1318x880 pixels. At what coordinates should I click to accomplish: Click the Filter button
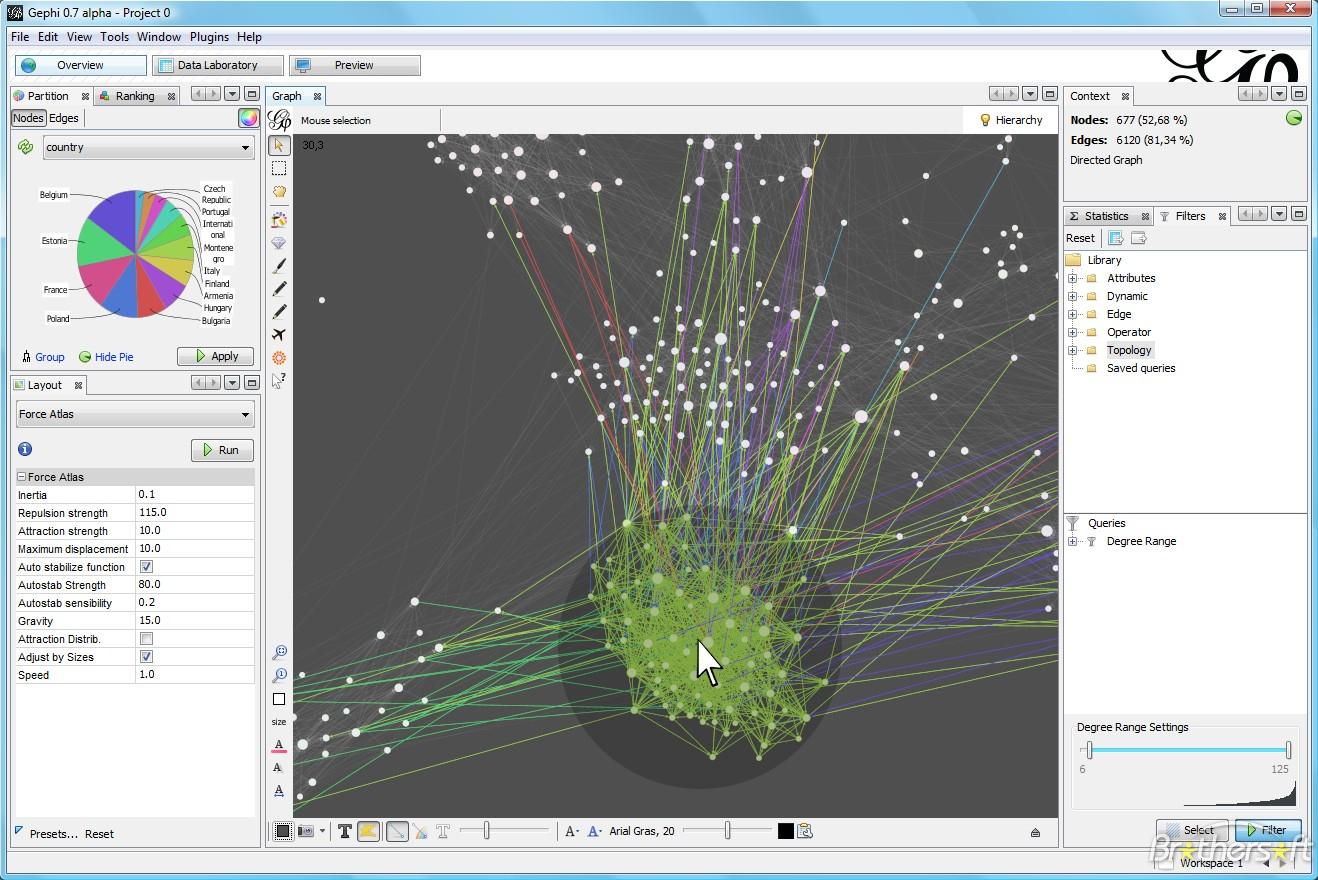click(1267, 830)
